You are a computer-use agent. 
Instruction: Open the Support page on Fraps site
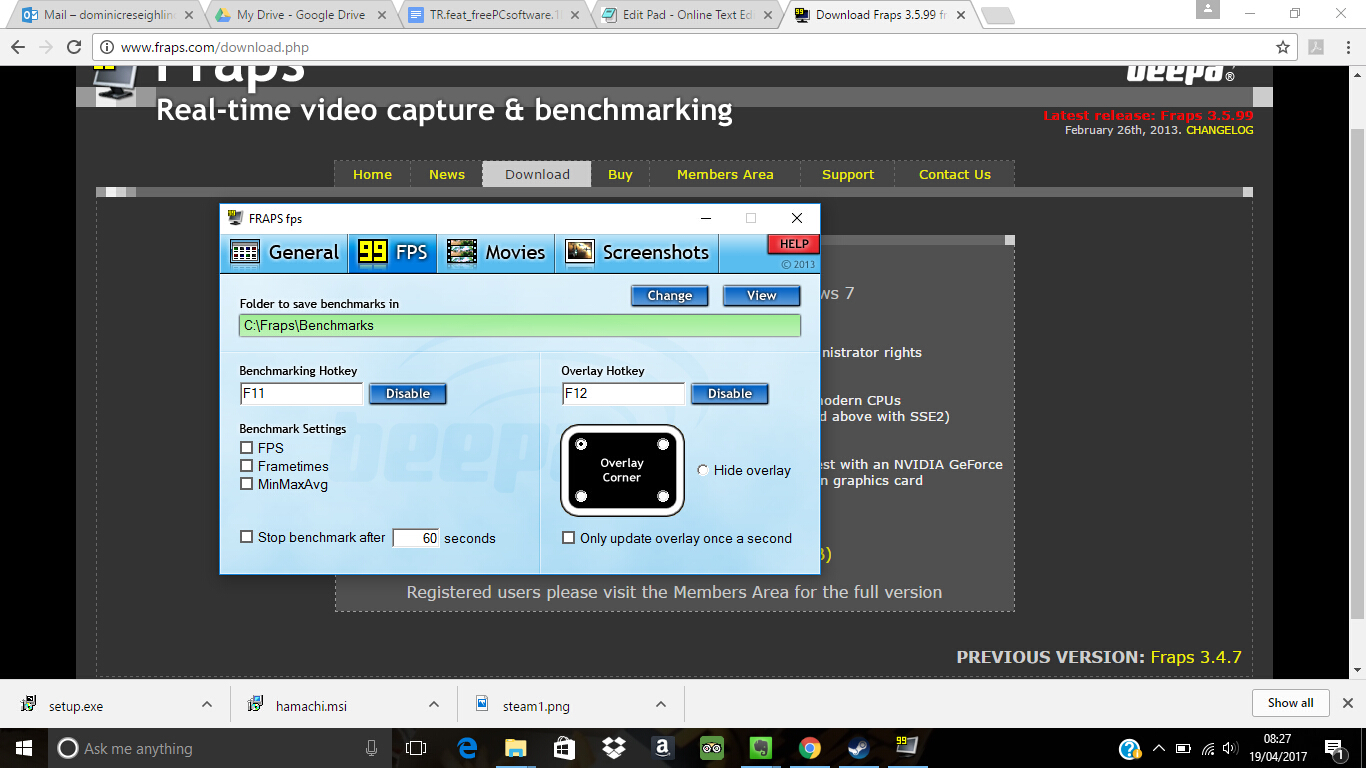coord(848,174)
